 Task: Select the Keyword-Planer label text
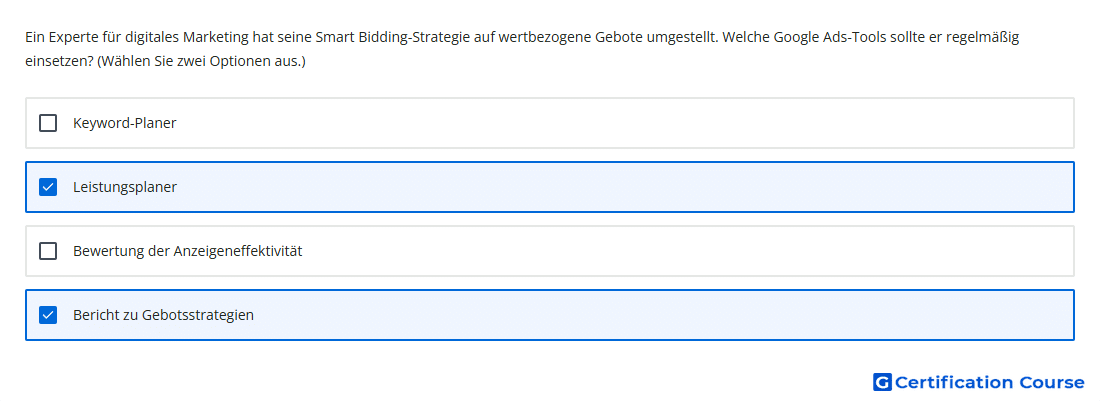(x=124, y=123)
